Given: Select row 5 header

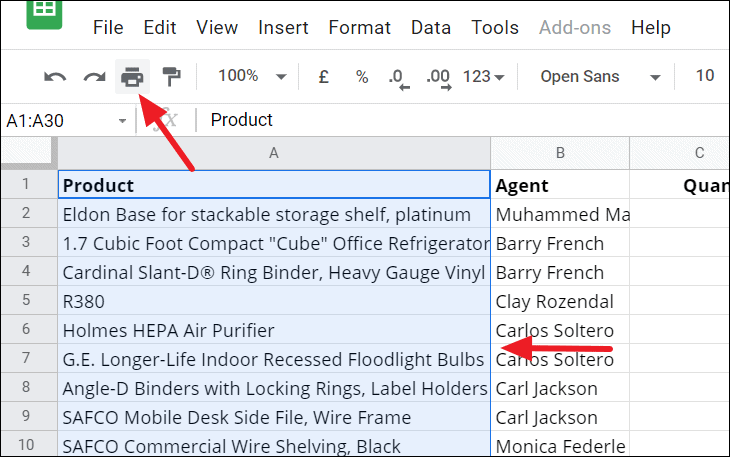Looking at the screenshot, I should coord(27,300).
